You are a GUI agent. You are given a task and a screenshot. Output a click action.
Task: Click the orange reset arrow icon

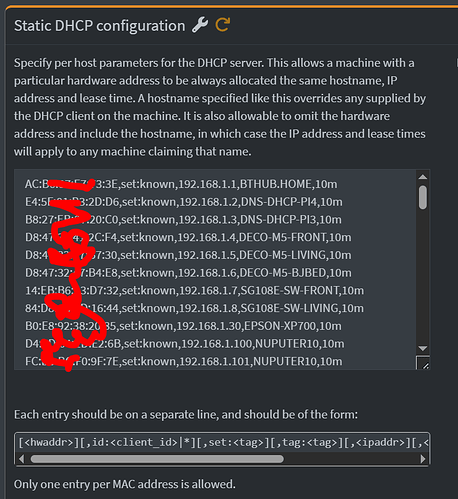tap(223, 25)
